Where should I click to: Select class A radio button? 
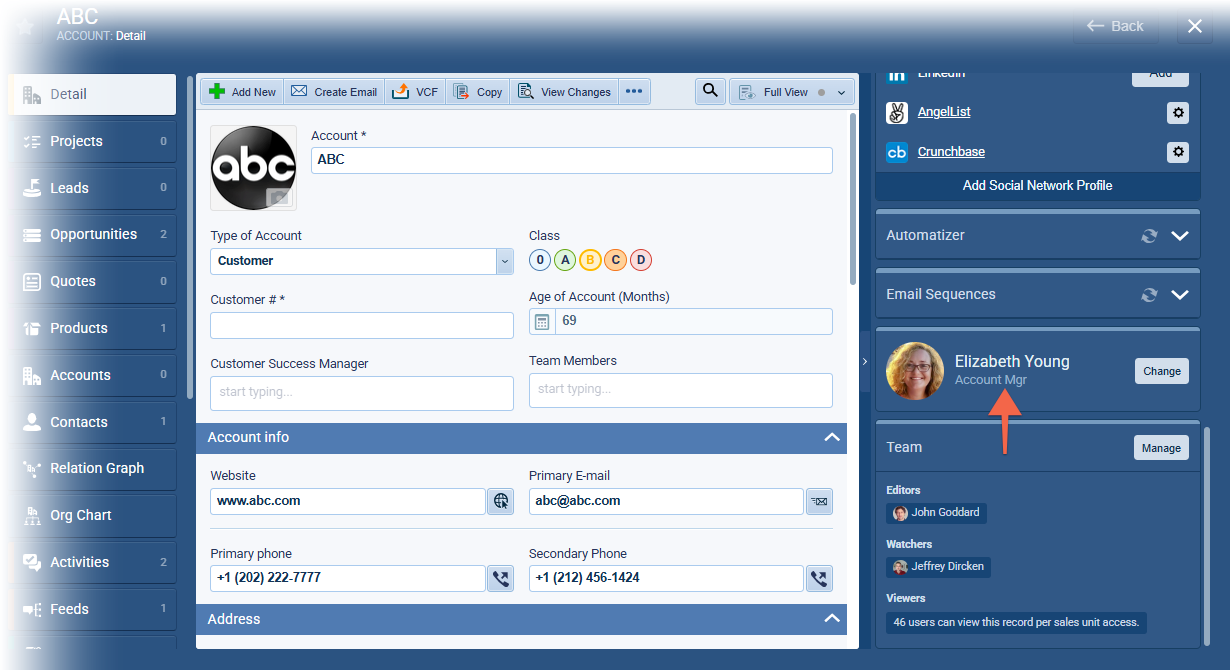(x=565, y=261)
